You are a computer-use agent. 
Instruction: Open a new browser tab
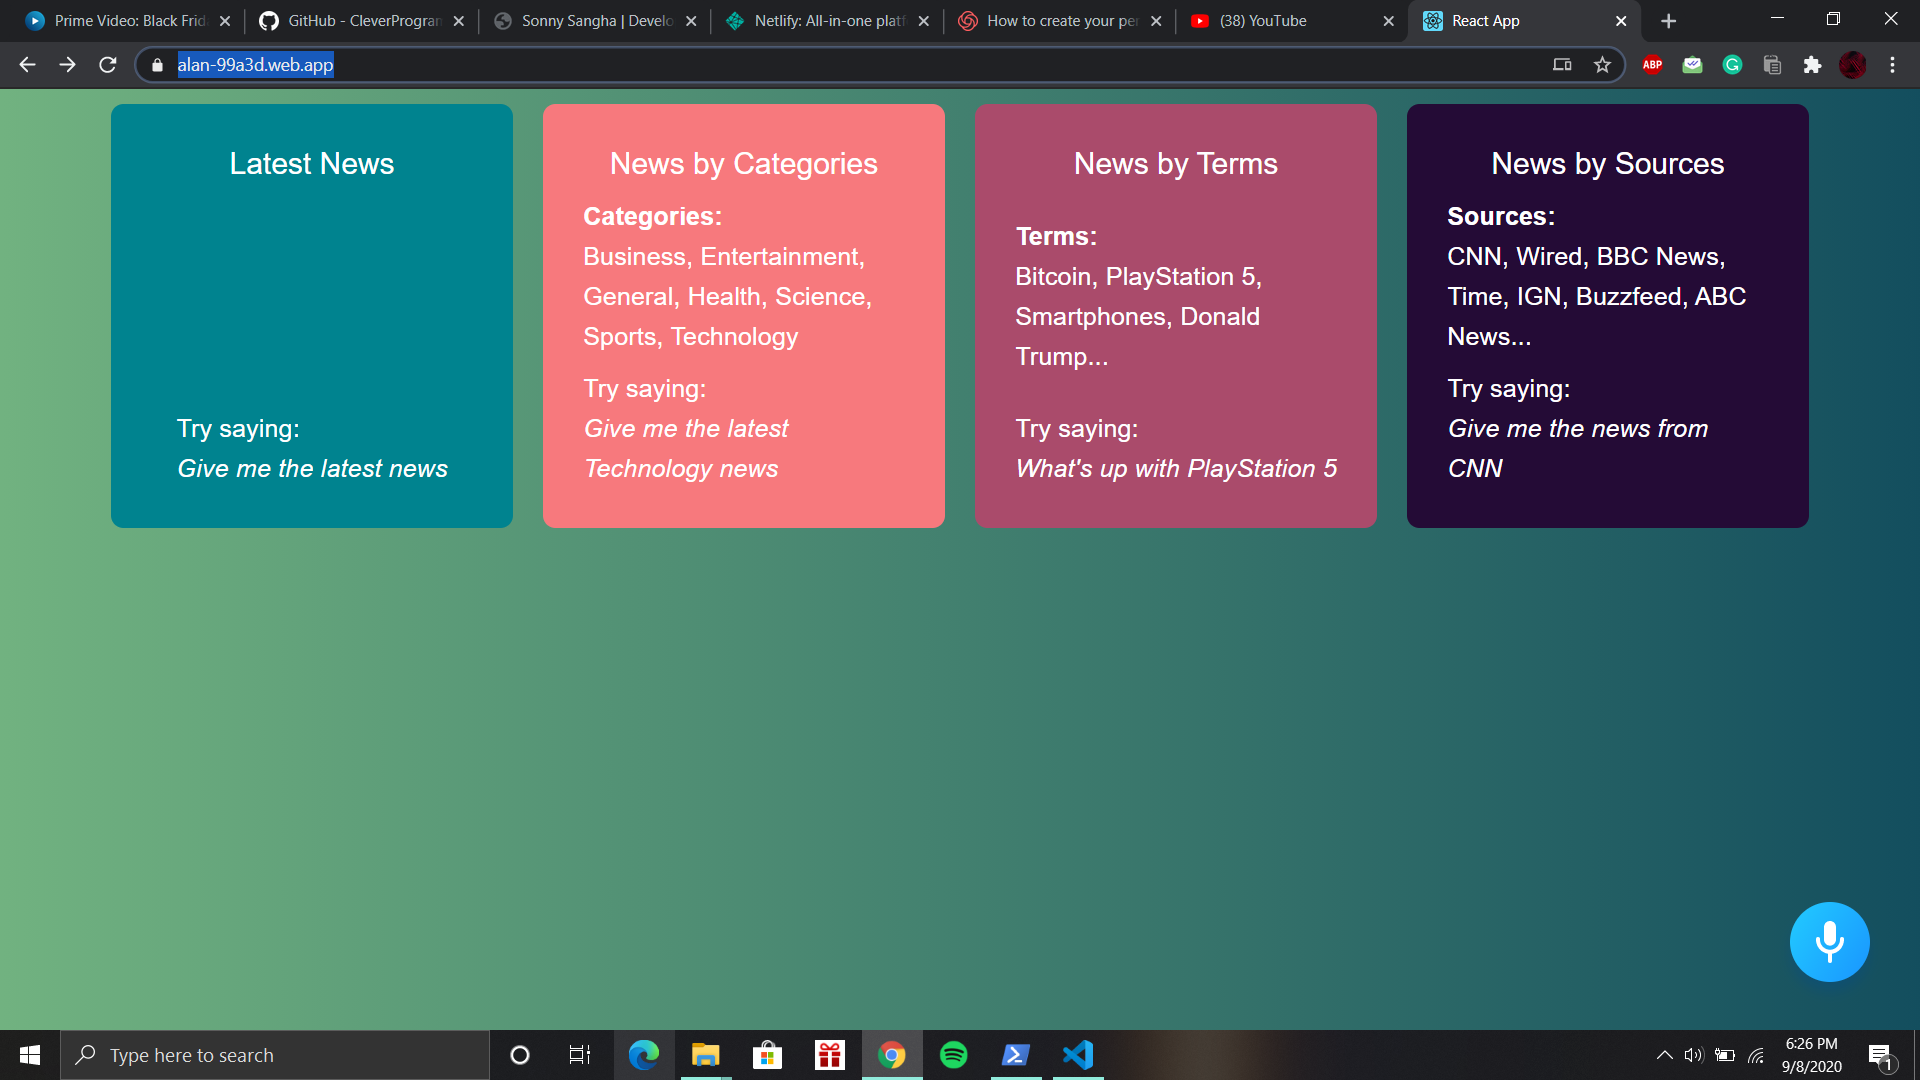[1668, 21]
